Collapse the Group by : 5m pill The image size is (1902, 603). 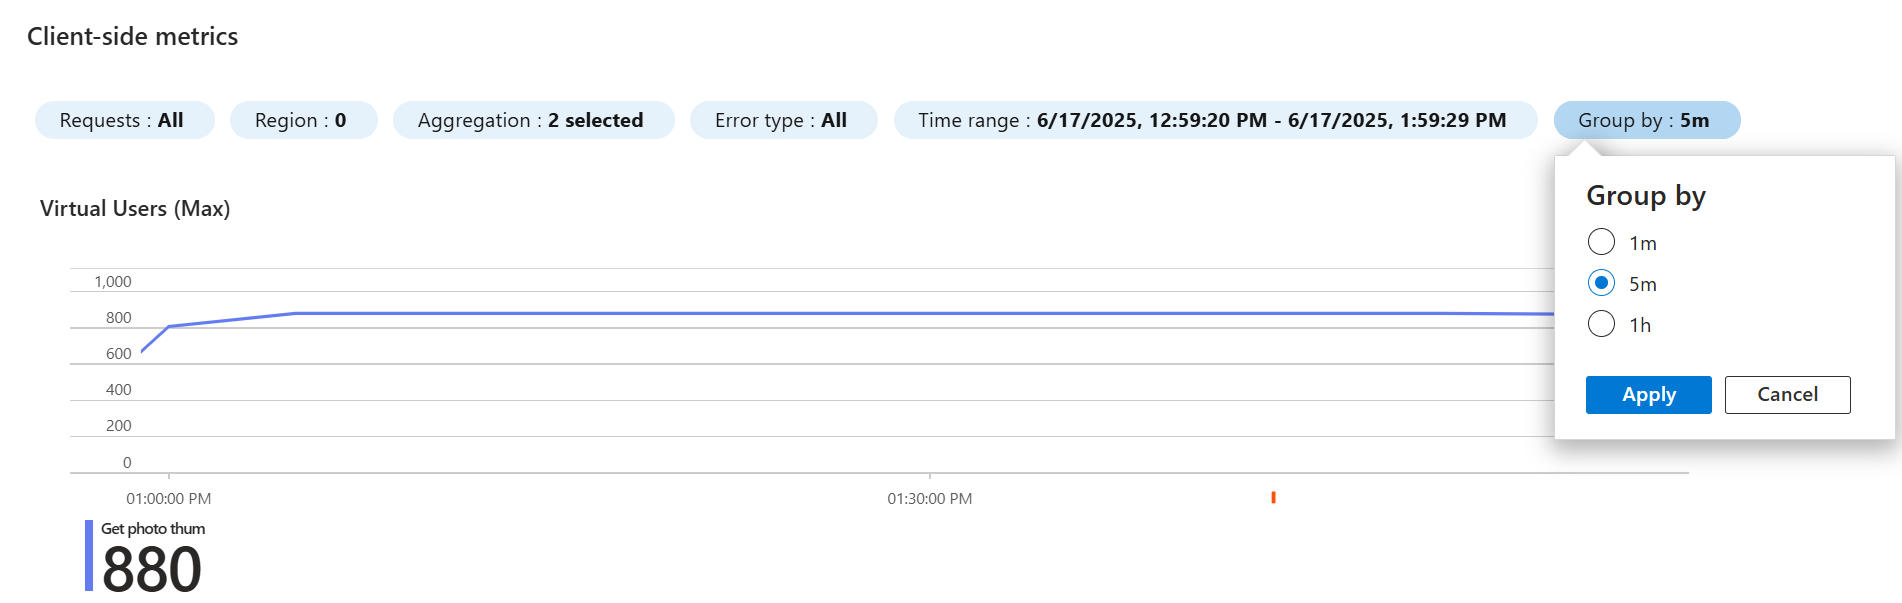click(1646, 120)
